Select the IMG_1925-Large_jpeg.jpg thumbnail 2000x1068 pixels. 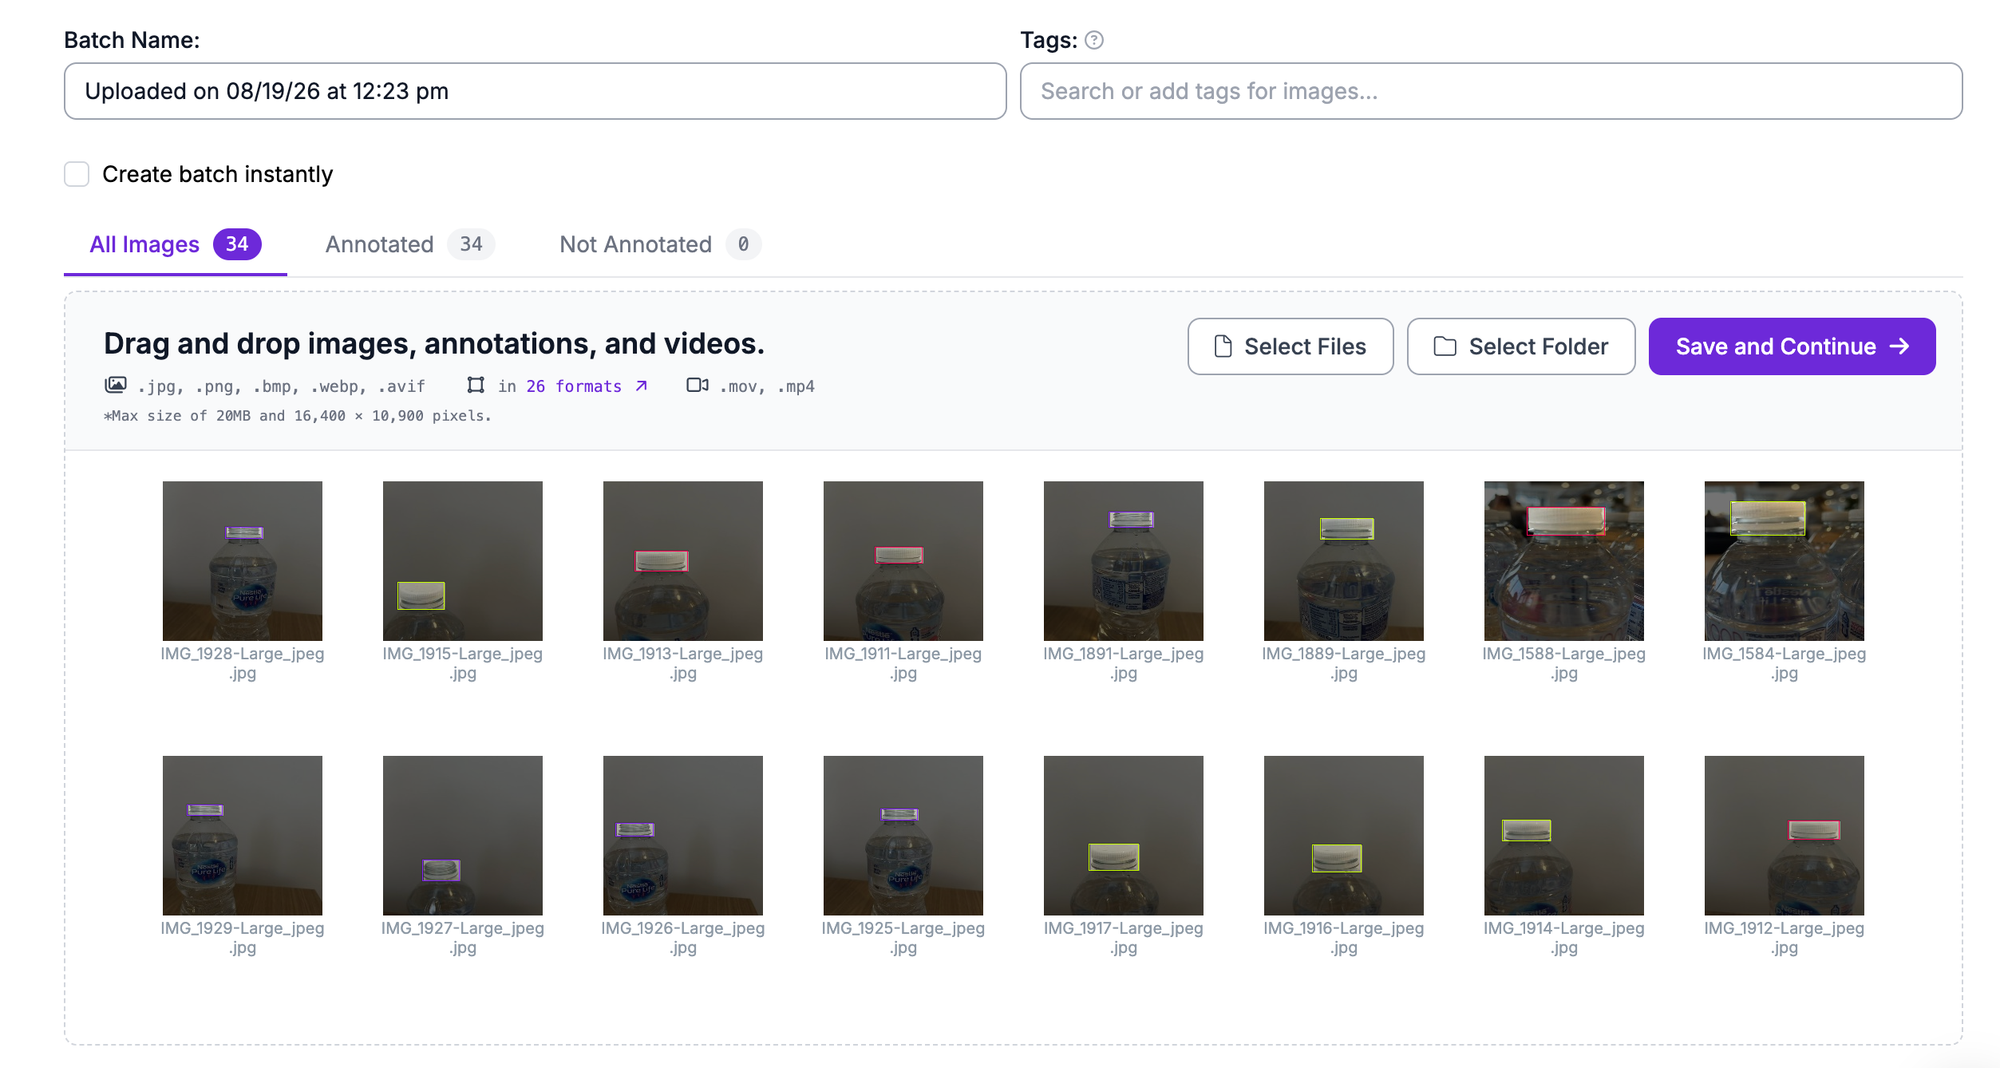point(903,835)
